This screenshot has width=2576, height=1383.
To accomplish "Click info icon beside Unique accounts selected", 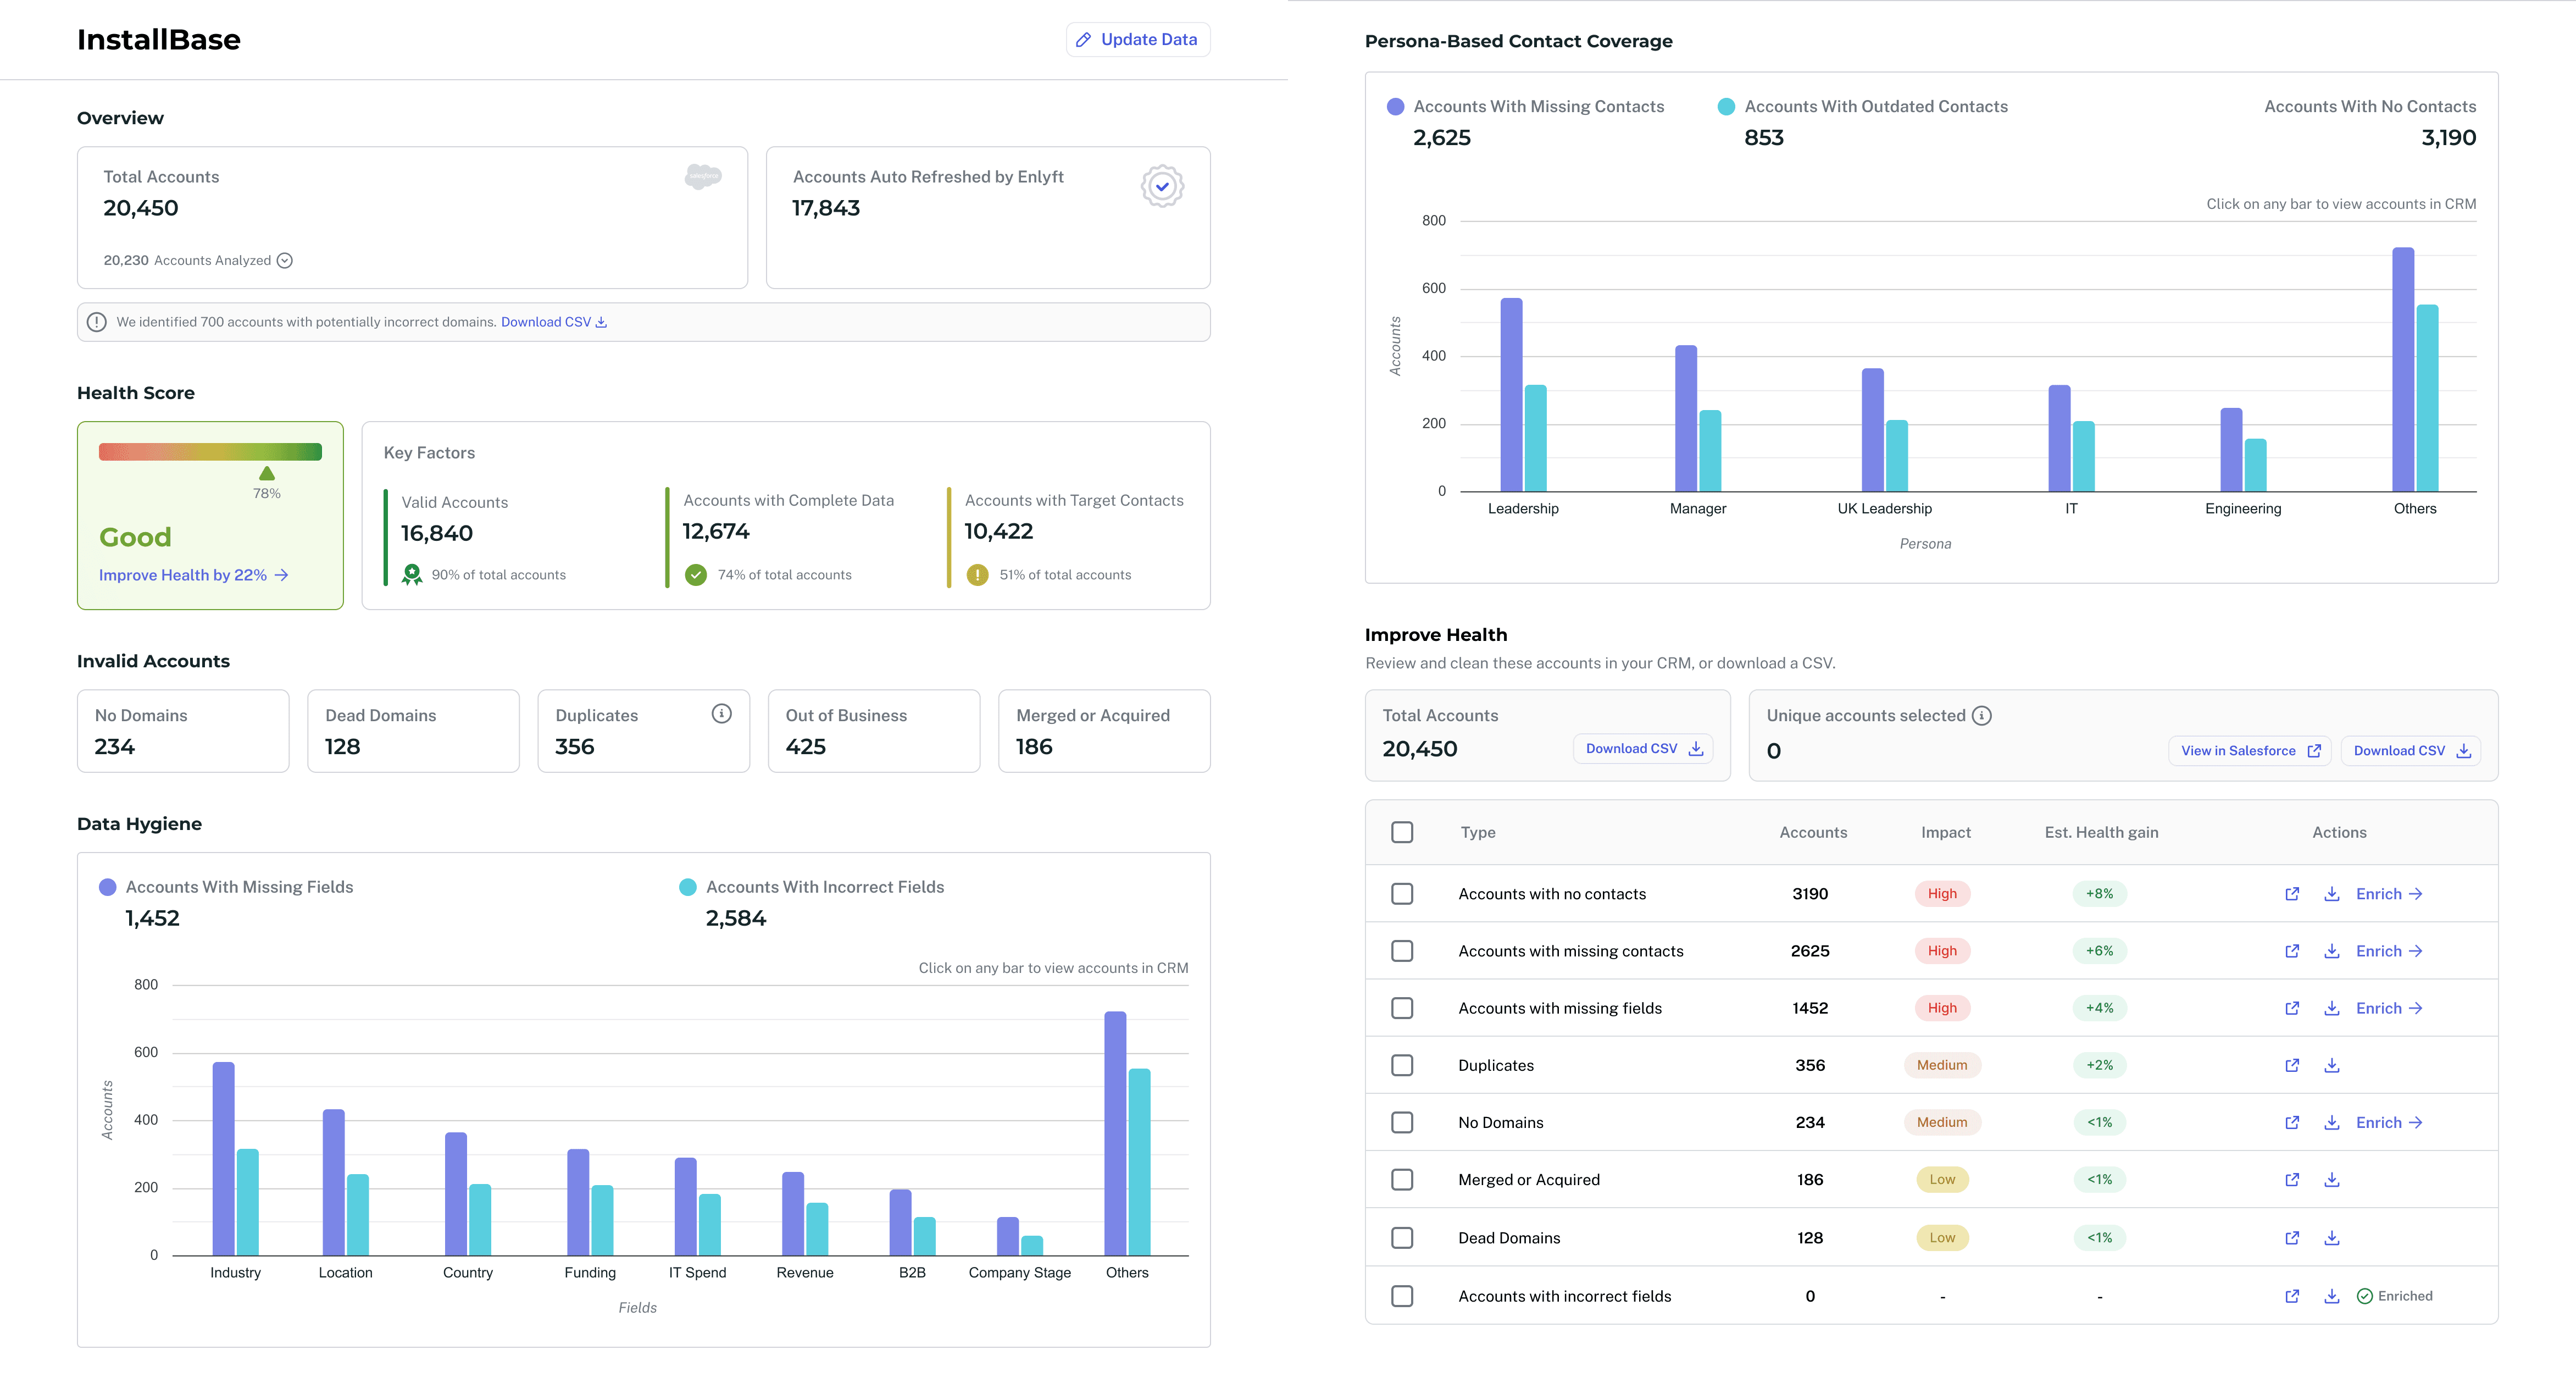I will (x=1981, y=715).
